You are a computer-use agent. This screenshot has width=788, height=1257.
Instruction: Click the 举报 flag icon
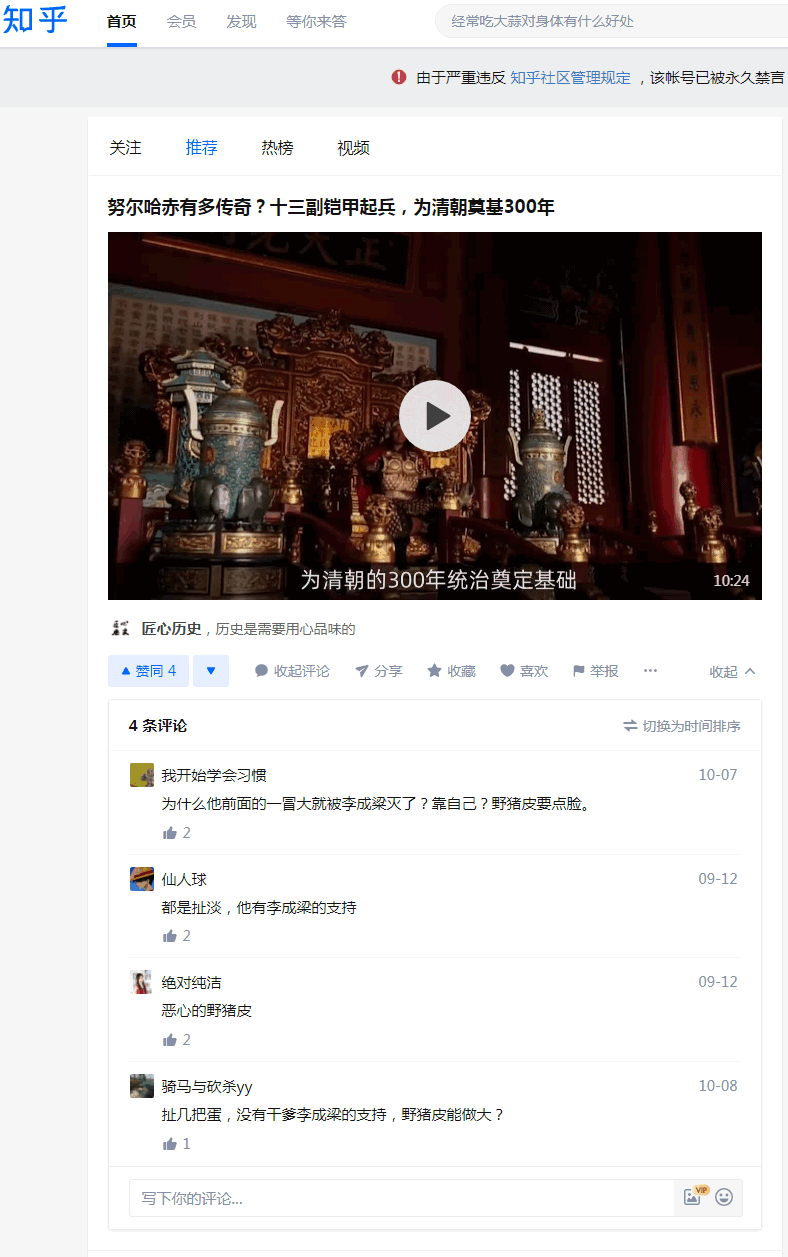point(578,671)
